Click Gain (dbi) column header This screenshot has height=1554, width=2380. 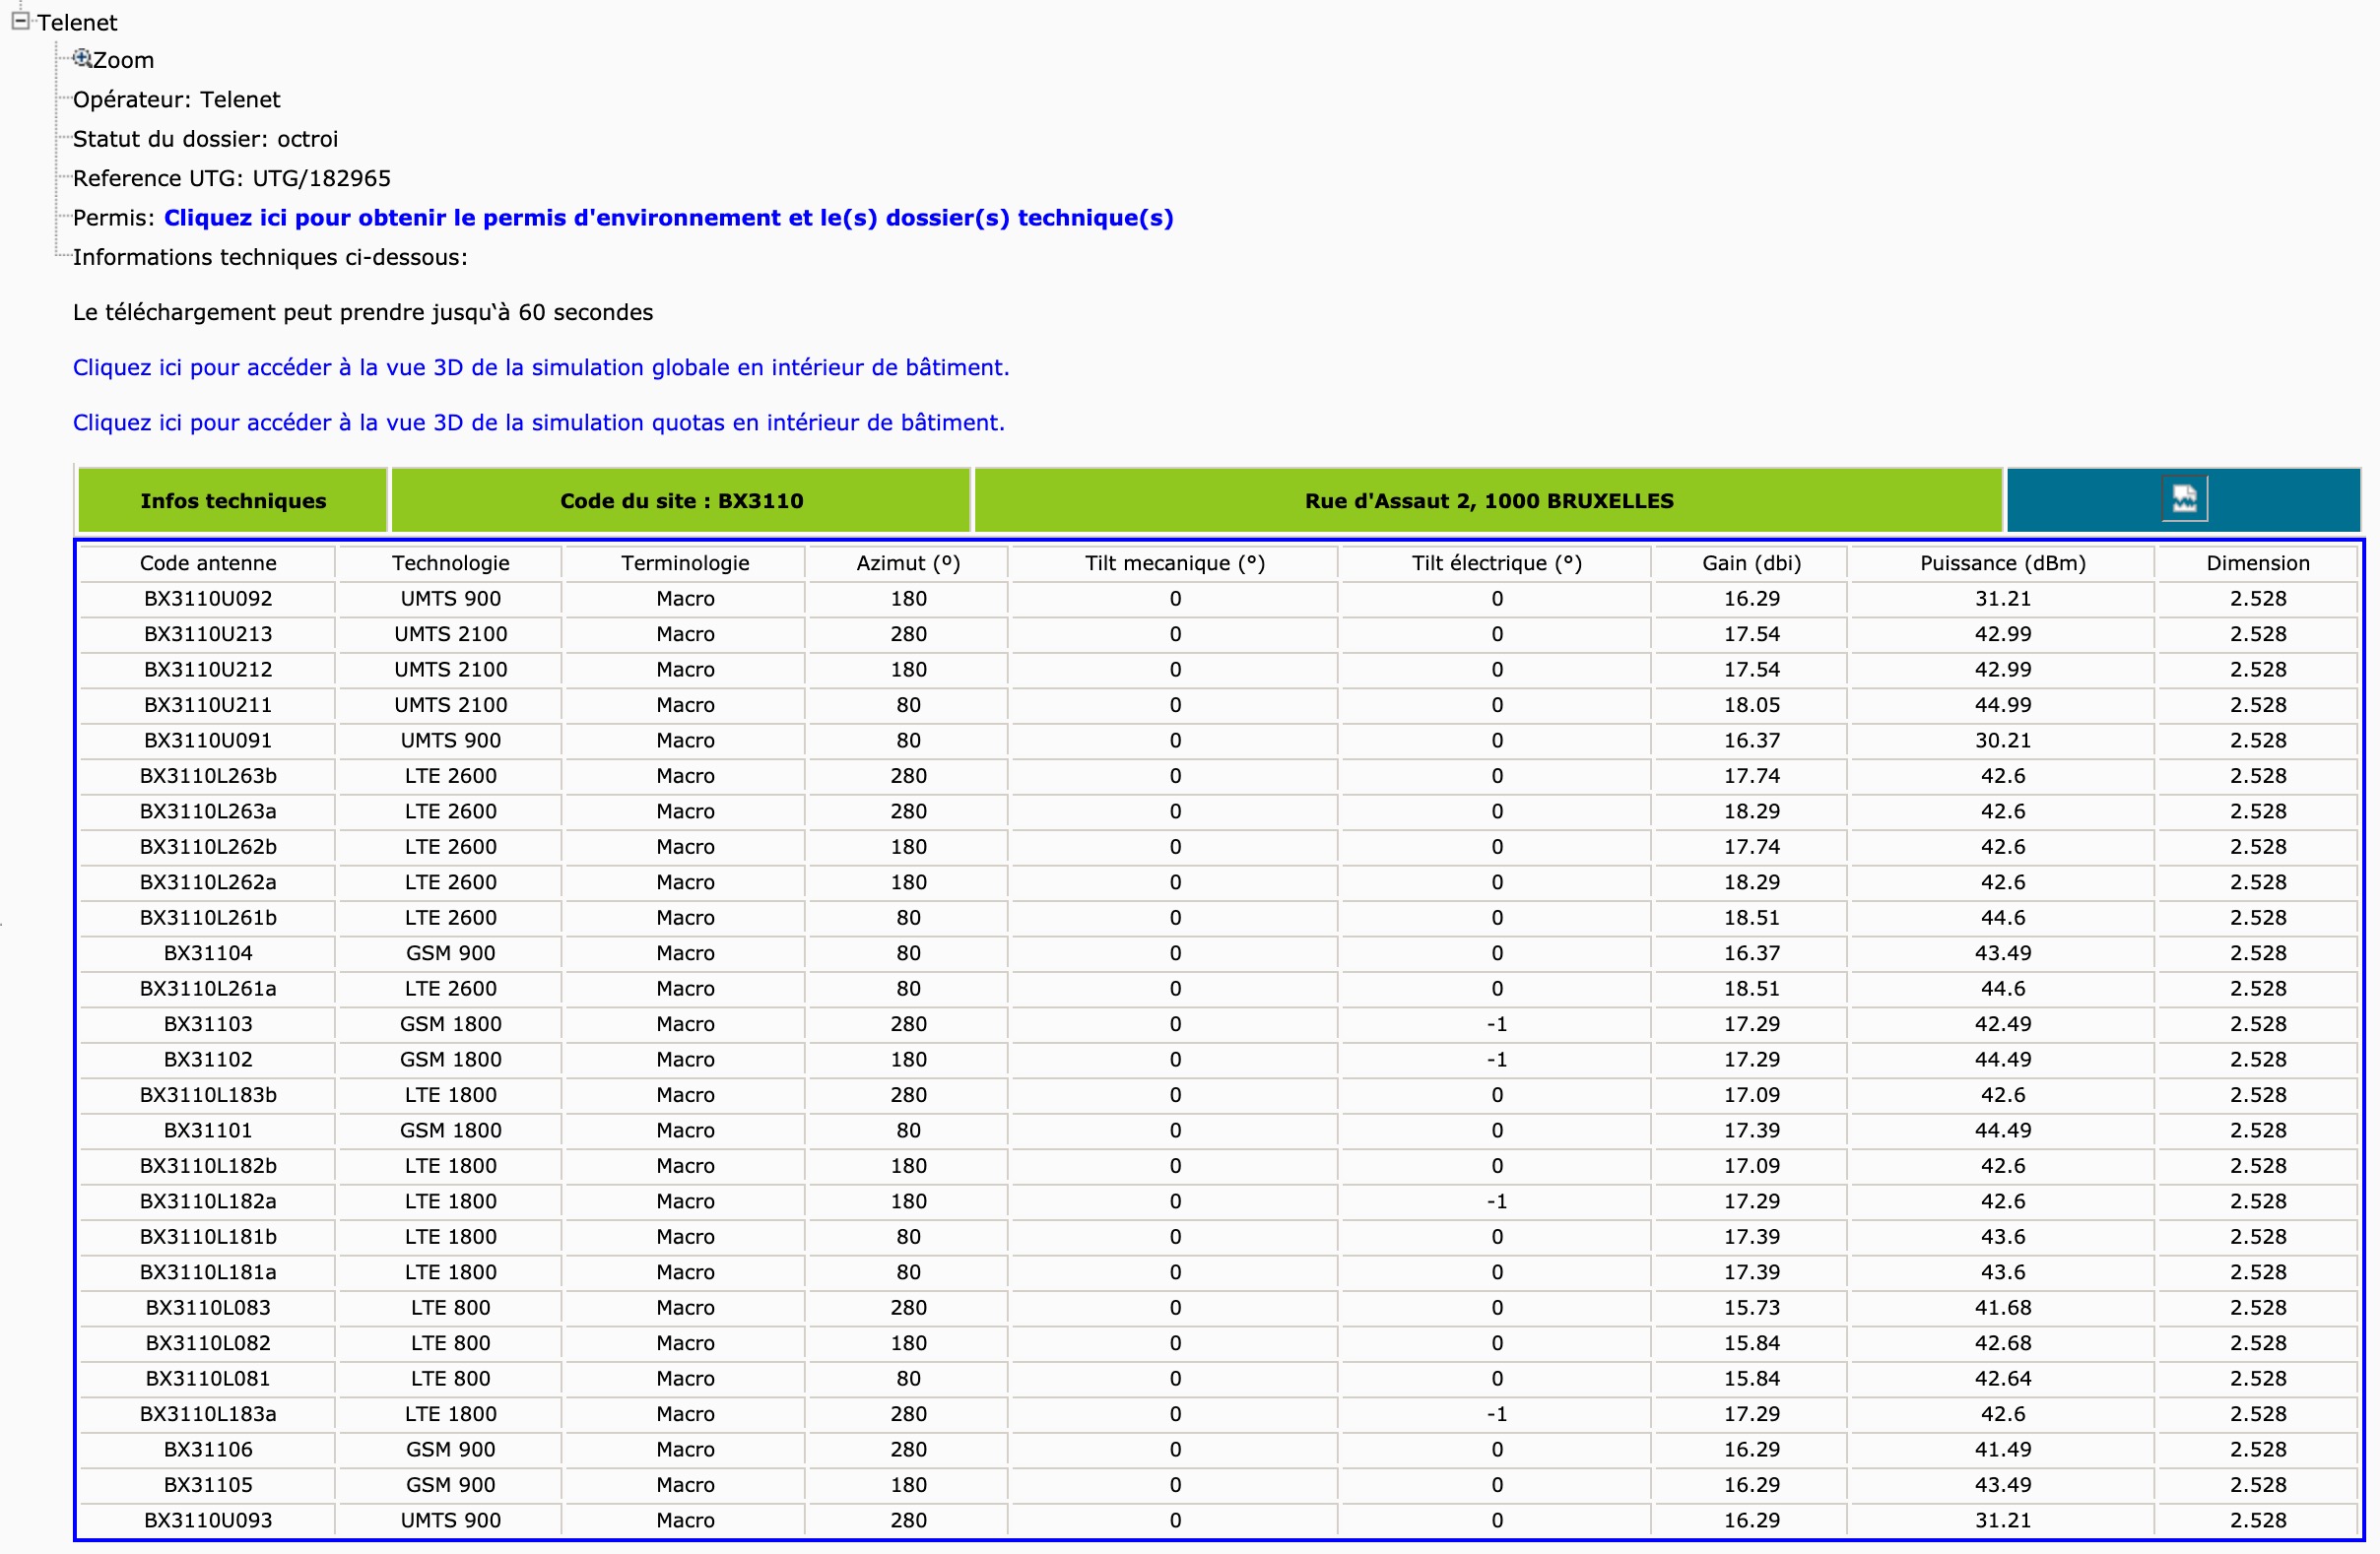[x=1751, y=563]
